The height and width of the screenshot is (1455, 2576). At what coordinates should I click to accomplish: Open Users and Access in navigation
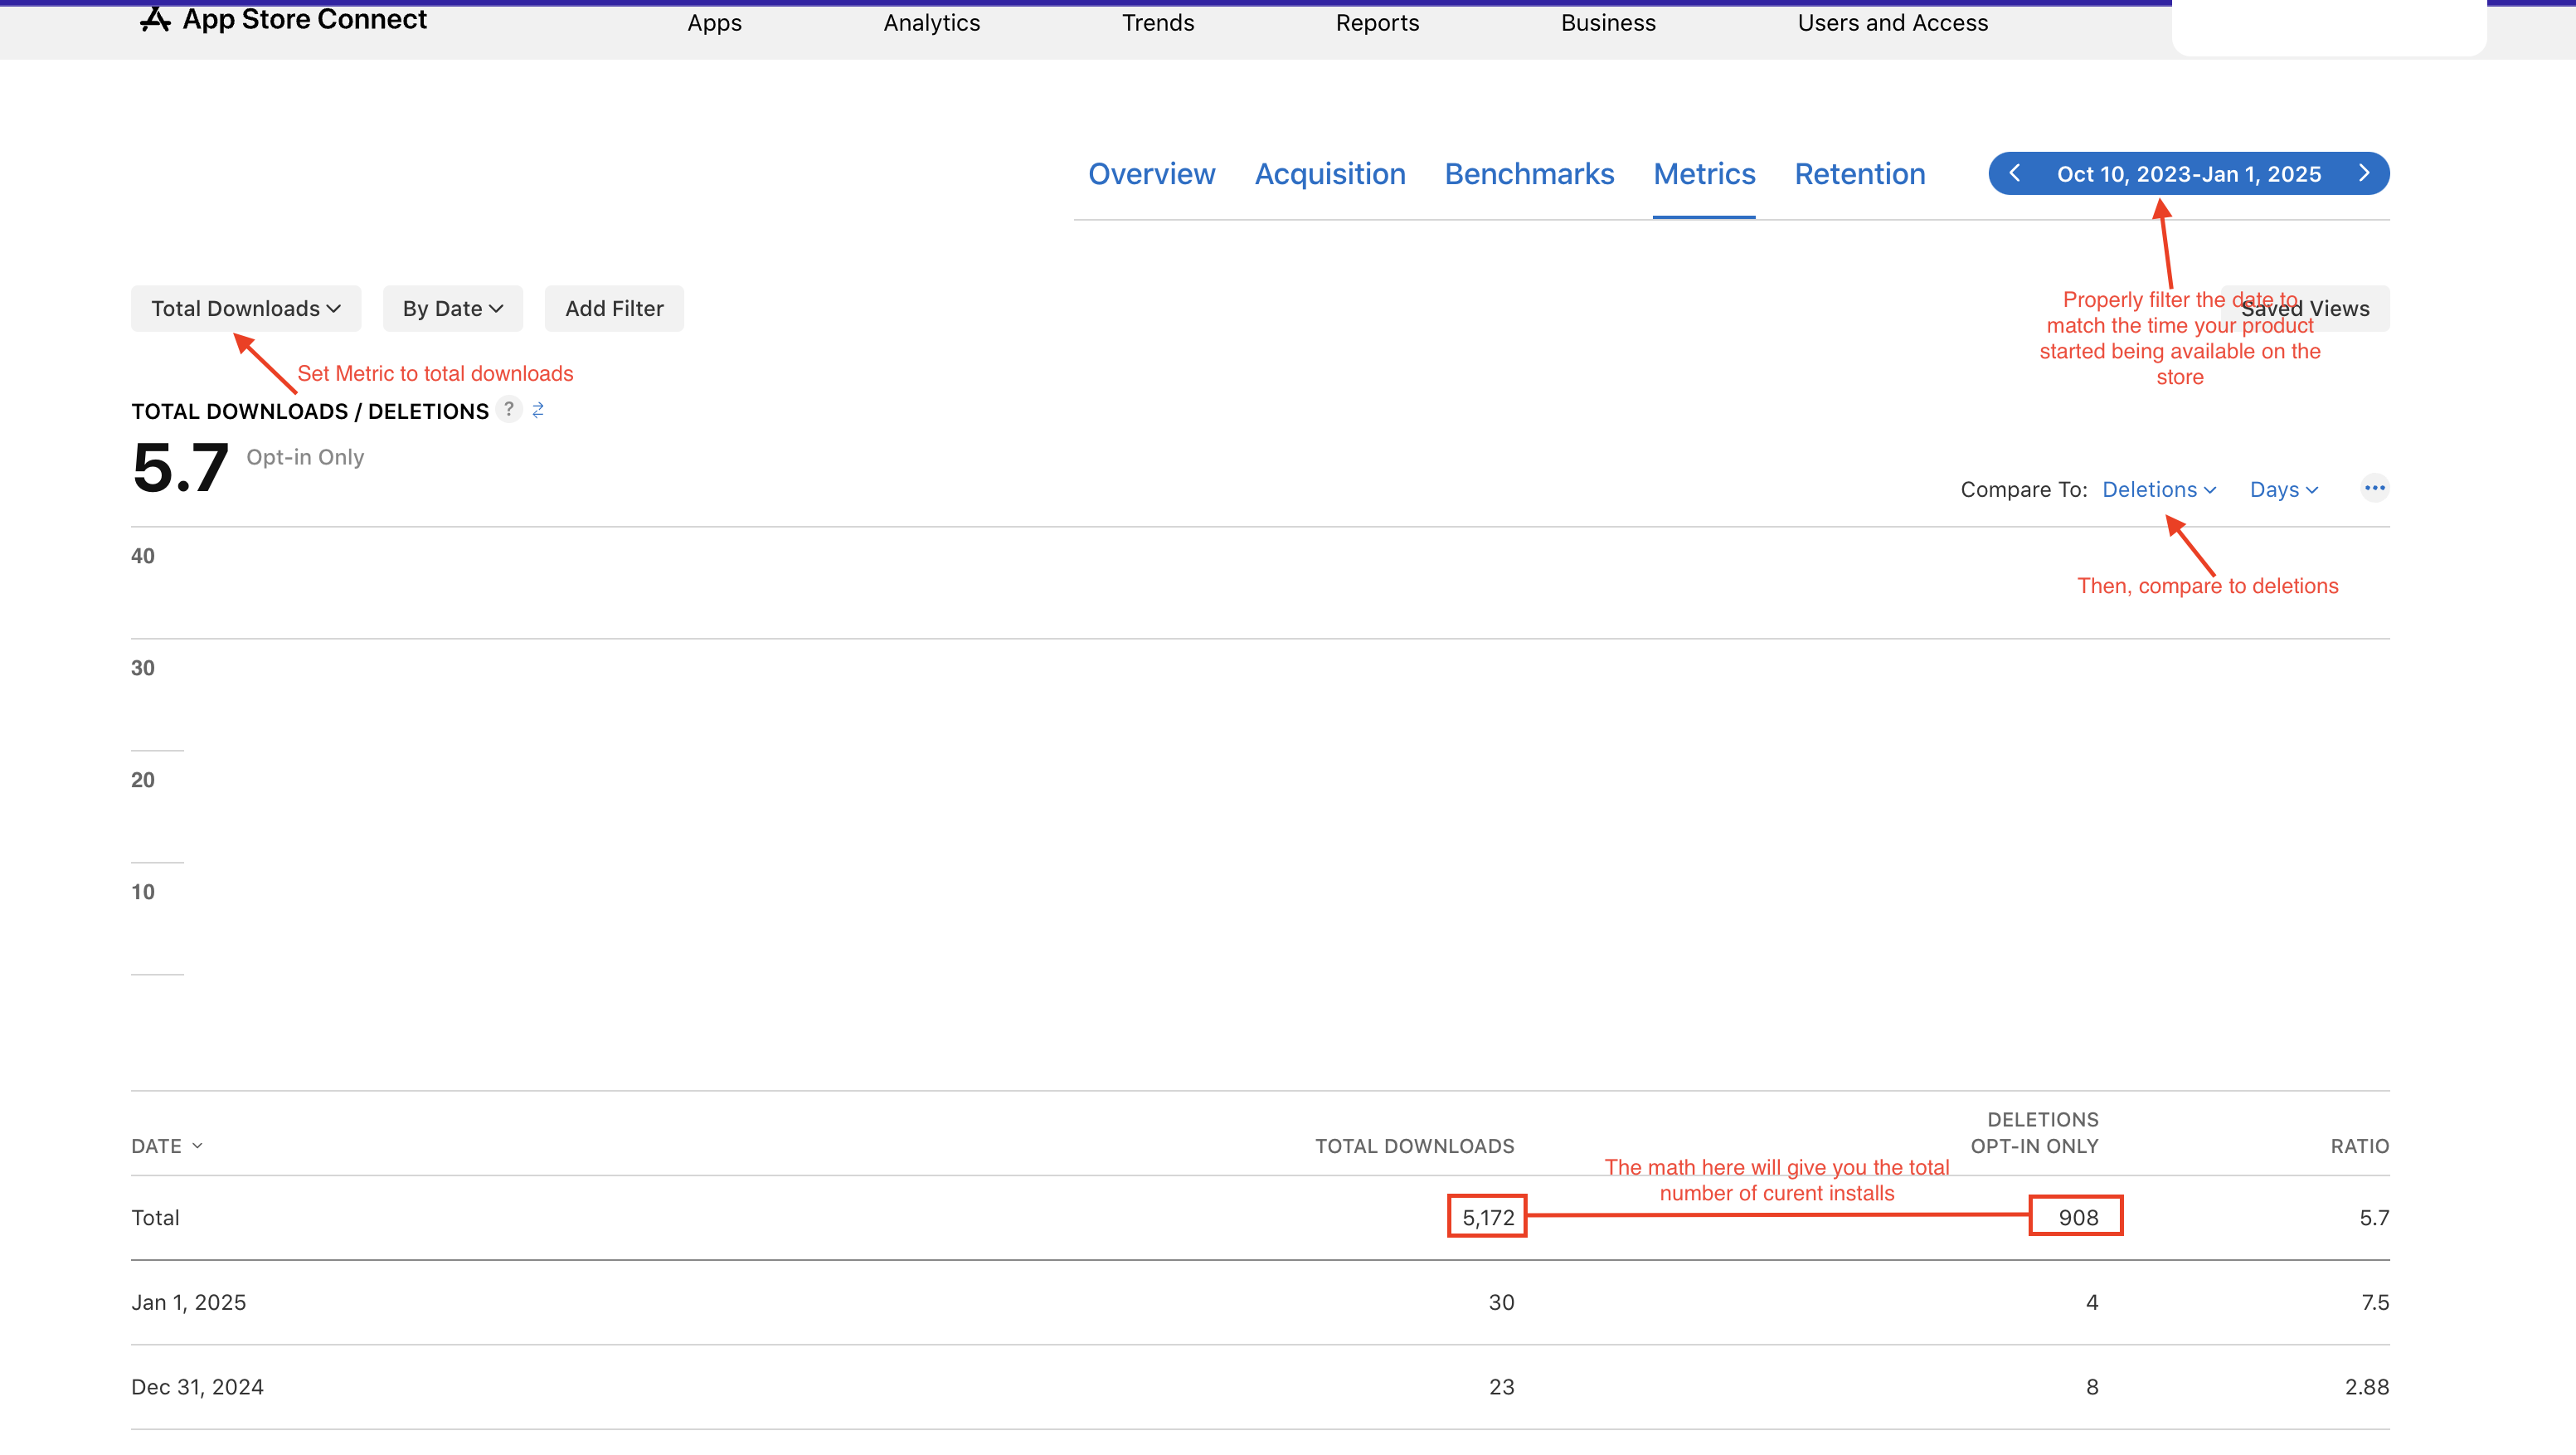[1892, 23]
